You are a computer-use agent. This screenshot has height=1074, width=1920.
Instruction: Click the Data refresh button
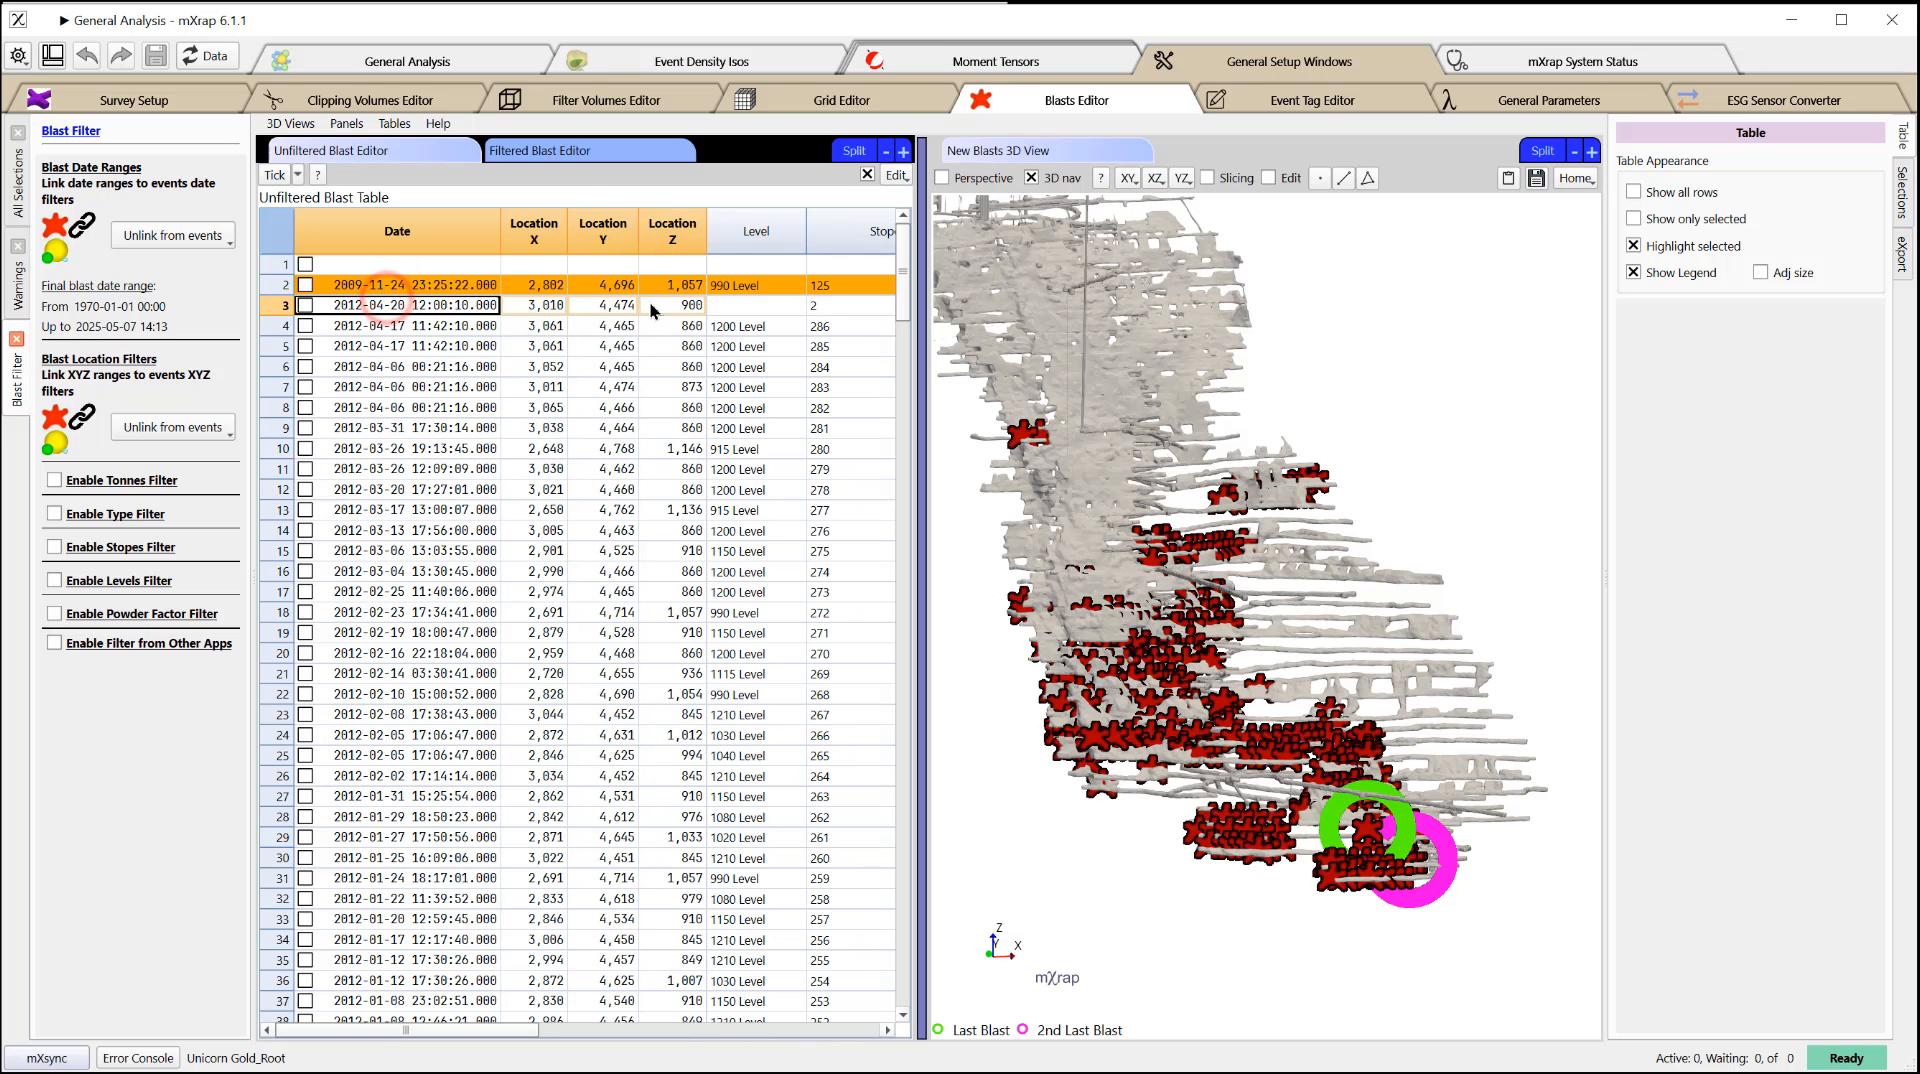205,56
